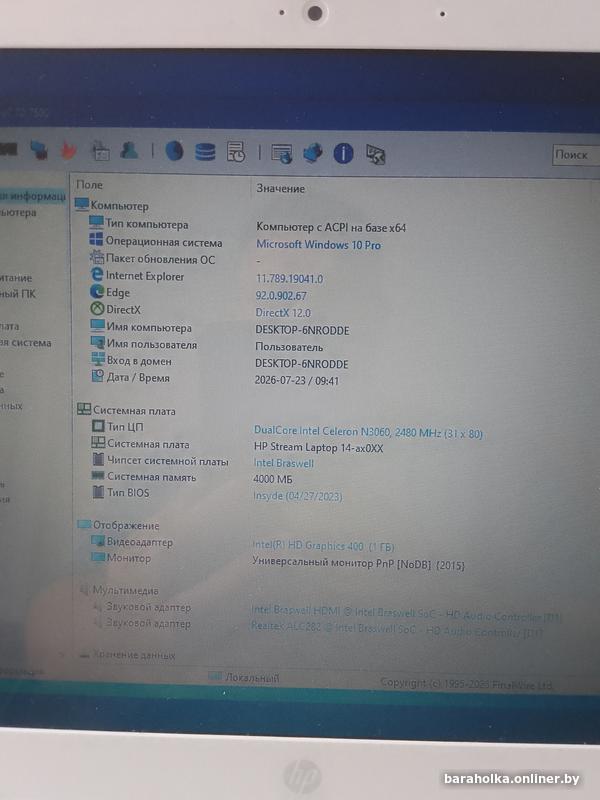Screen dimensions: 600x800
Task: Click the Edge browser row icon
Action: pyautogui.click(x=97, y=291)
